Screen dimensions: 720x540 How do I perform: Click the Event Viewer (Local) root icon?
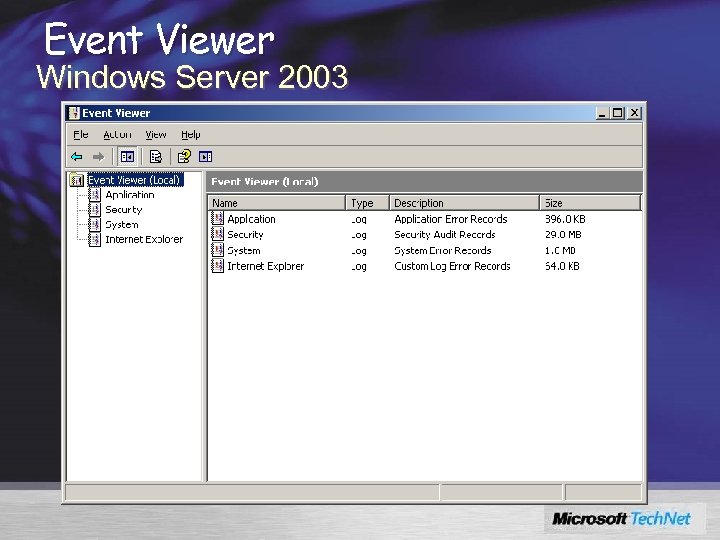tap(77, 180)
